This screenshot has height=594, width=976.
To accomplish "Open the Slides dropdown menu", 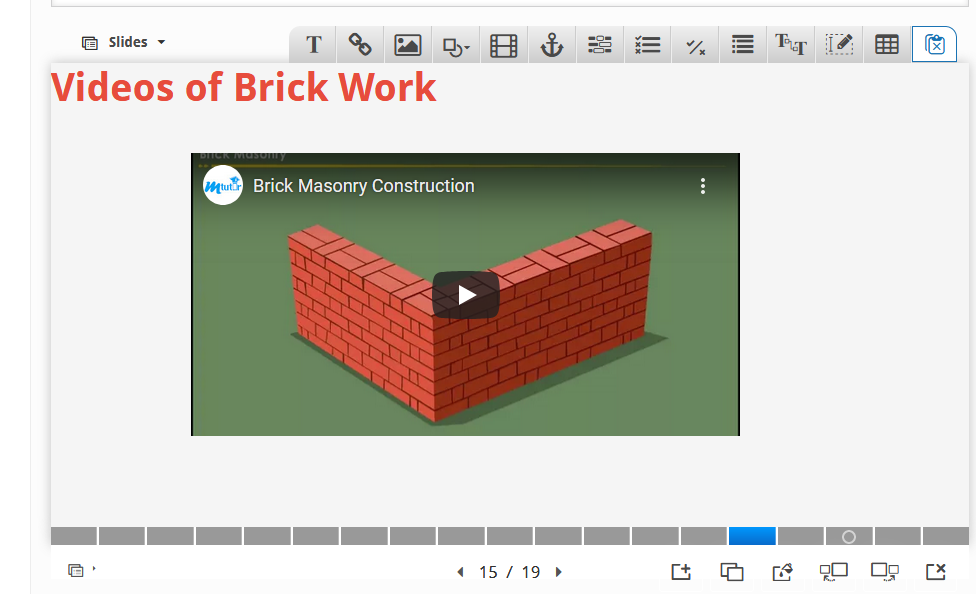I will (x=123, y=42).
